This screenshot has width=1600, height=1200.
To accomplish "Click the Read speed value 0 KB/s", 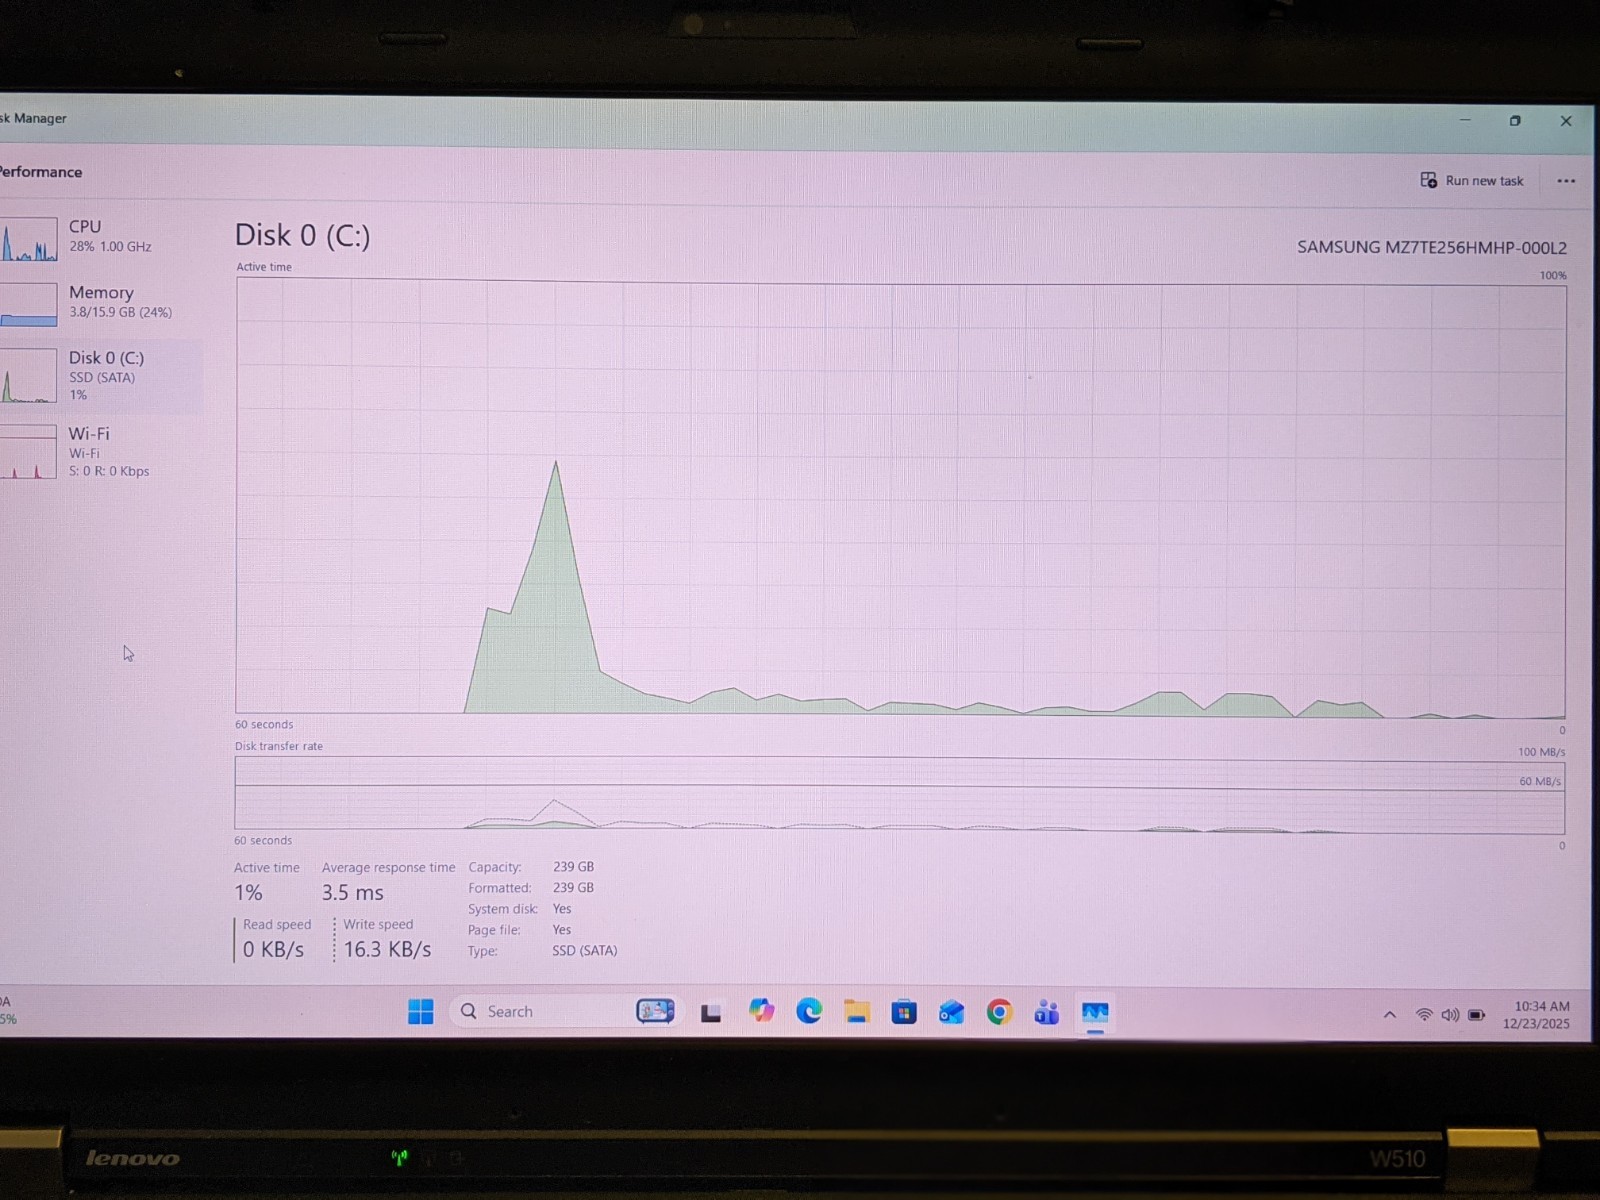I will pos(273,949).
